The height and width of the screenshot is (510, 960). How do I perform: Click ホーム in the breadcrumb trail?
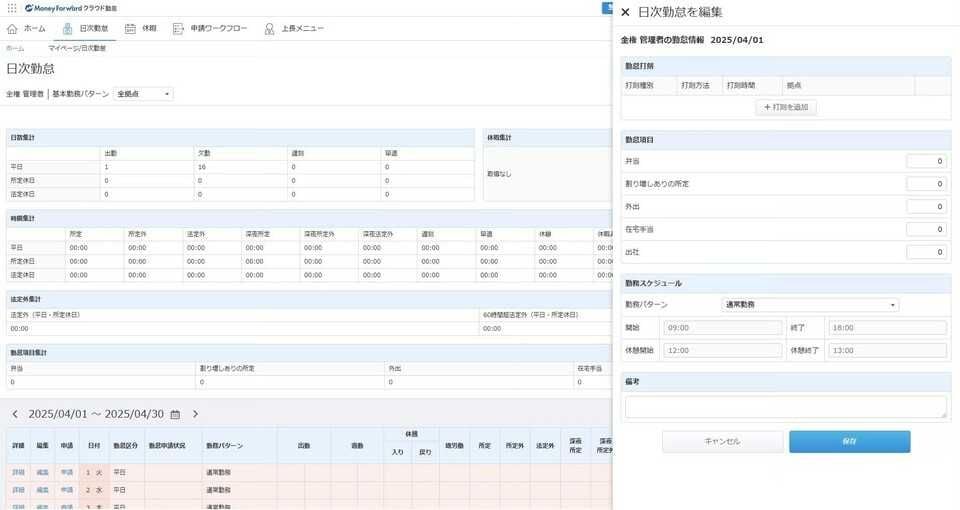[15, 48]
